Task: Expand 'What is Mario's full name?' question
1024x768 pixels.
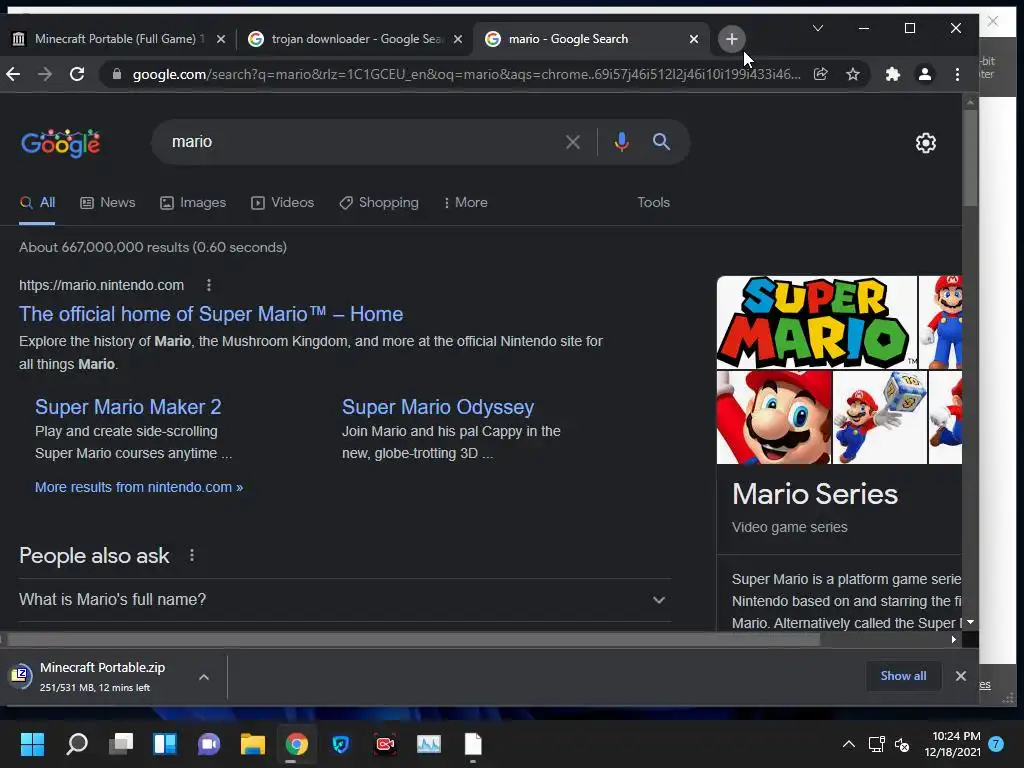Action: pos(345,600)
